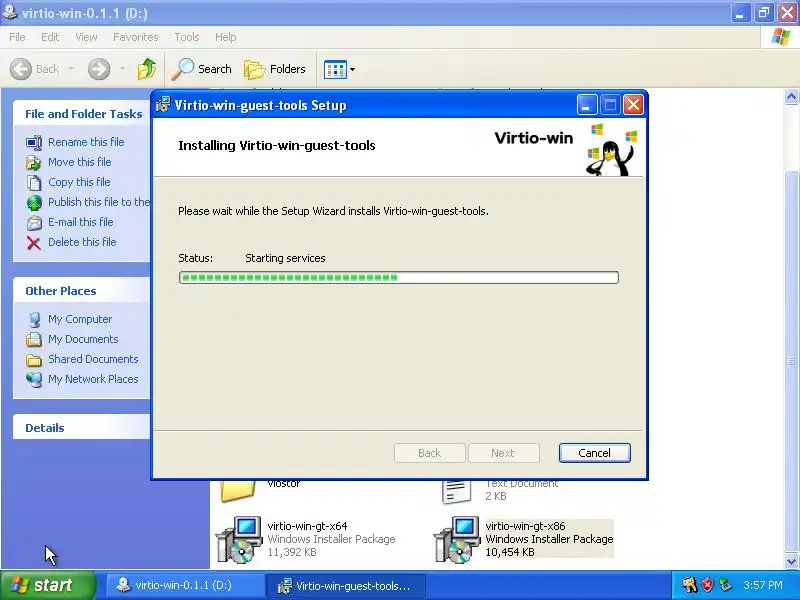The image size is (800, 600).
Task: Switch to Virtio-win-guest-tools taskbar button
Action: point(345,585)
